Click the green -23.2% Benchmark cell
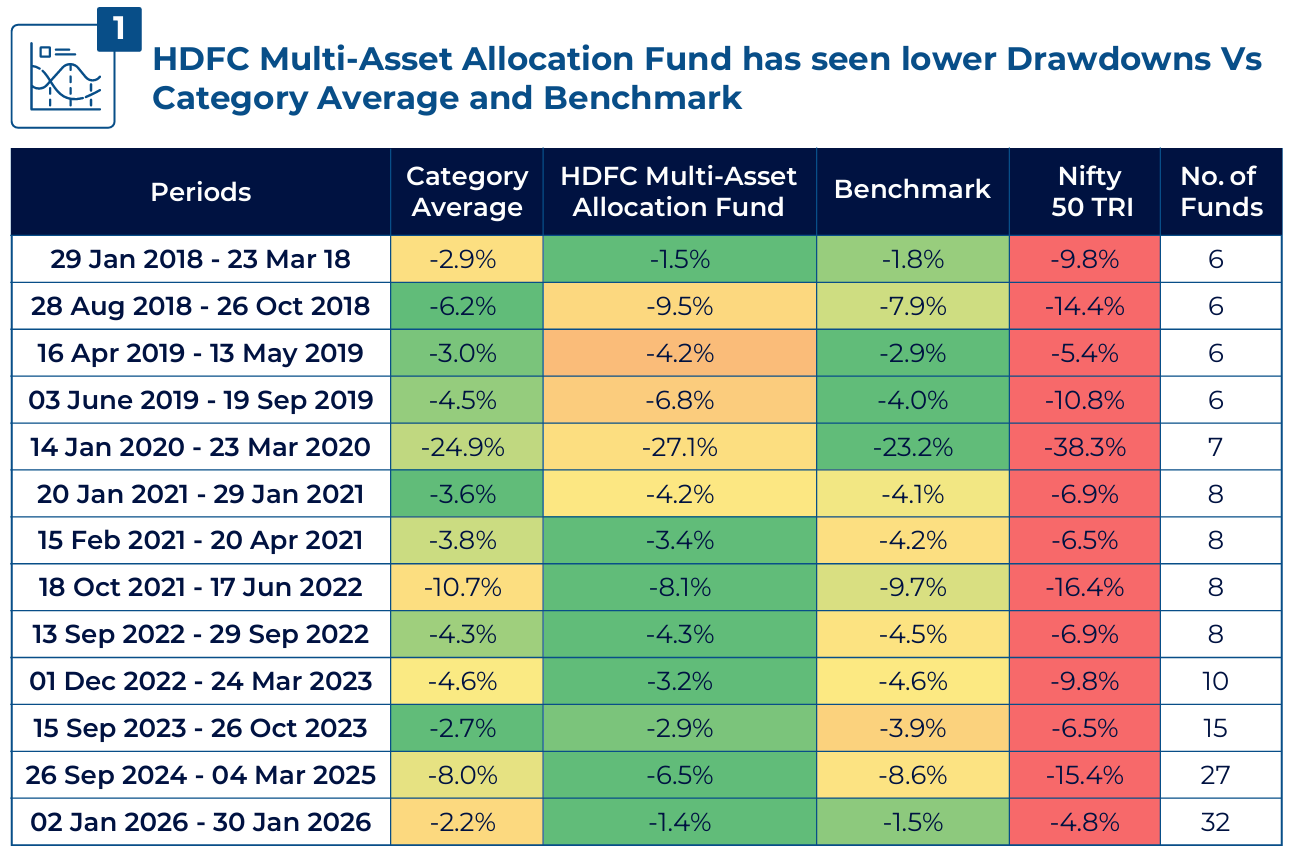The width and height of the screenshot is (1292, 854). point(912,447)
